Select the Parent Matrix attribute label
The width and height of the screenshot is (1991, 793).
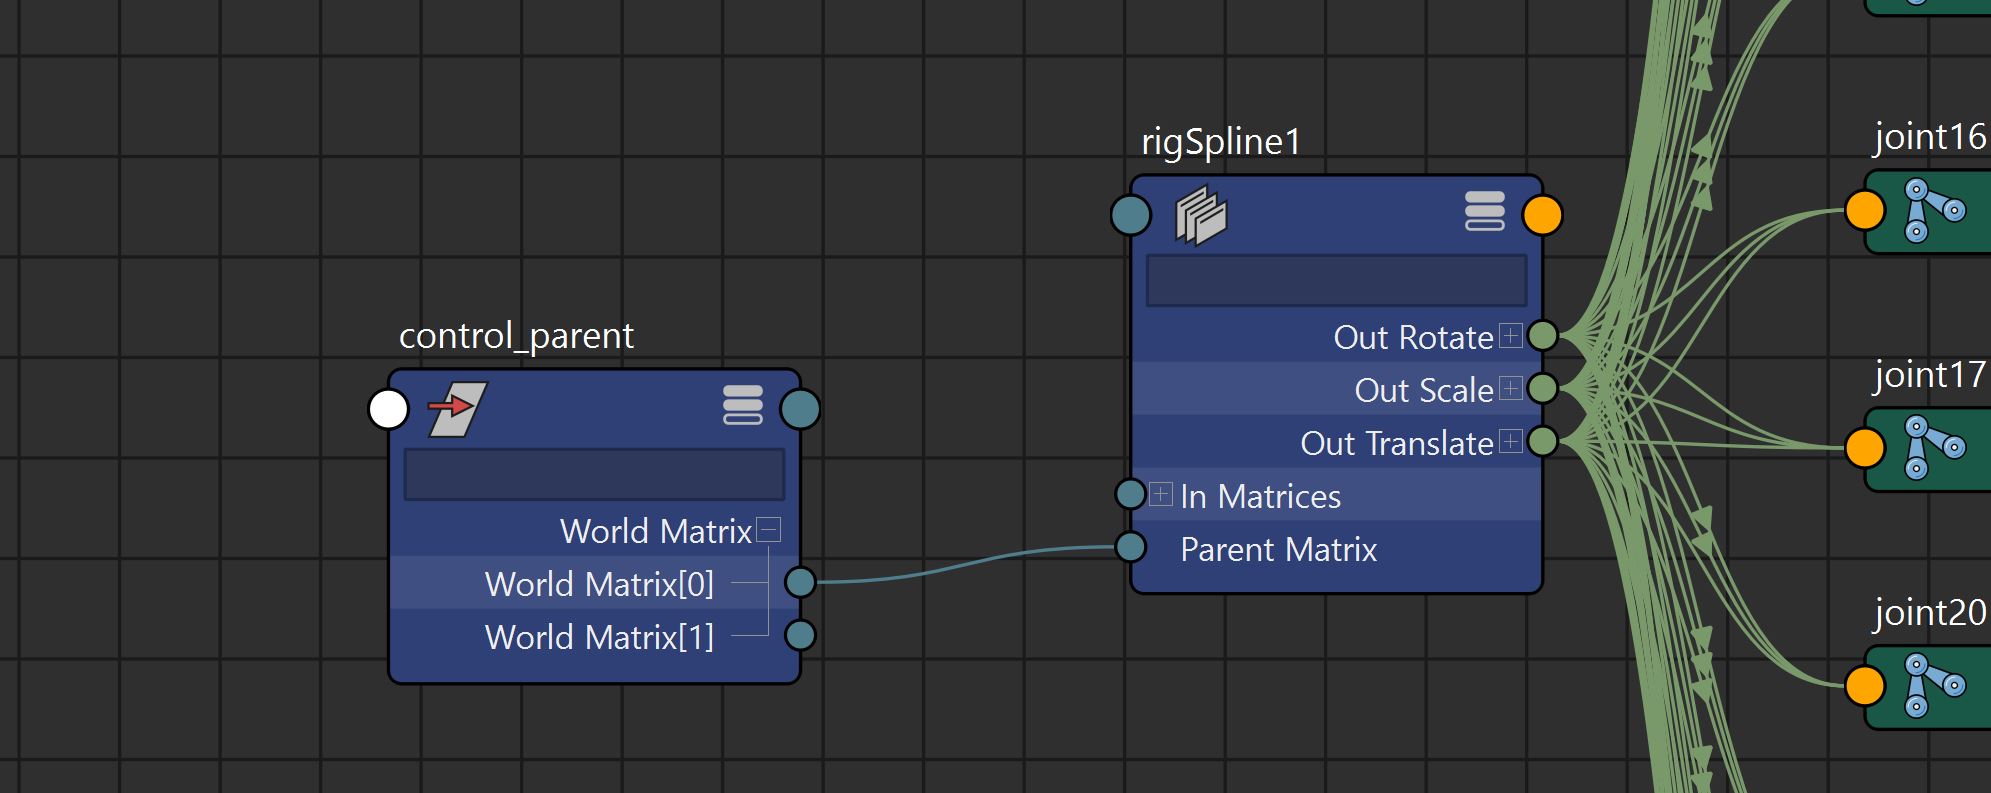tap(1278, 549)
